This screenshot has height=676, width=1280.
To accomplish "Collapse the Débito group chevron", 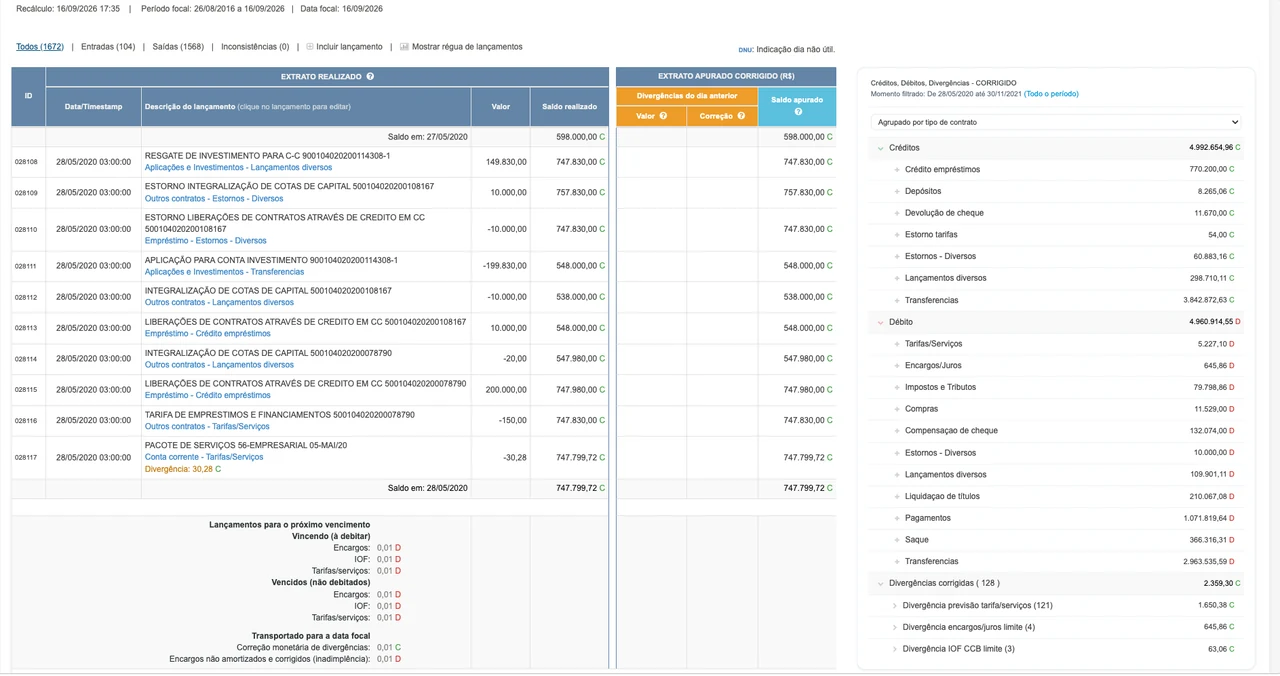I will tap(880, 322).
